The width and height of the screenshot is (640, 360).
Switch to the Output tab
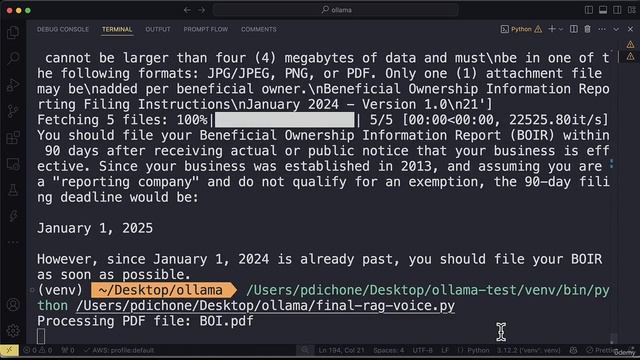(158, 29)
